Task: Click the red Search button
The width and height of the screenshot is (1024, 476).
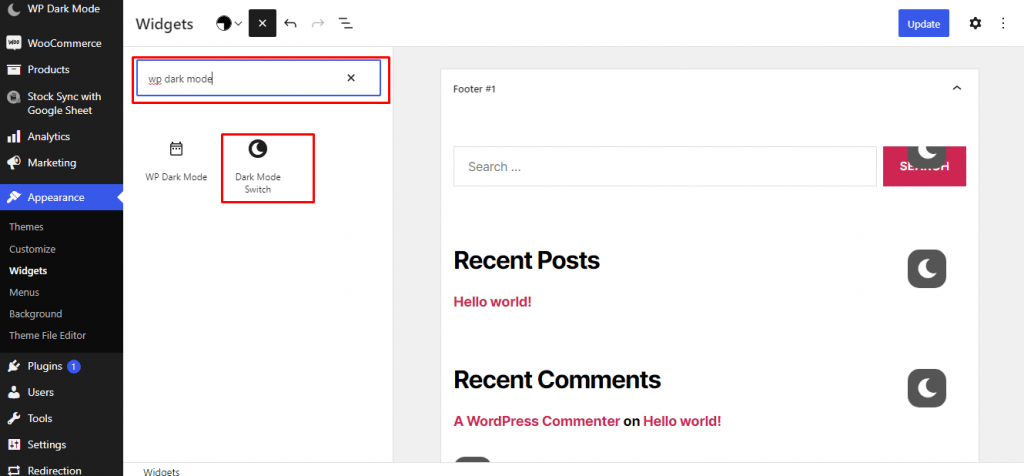Action: [924, 167]
